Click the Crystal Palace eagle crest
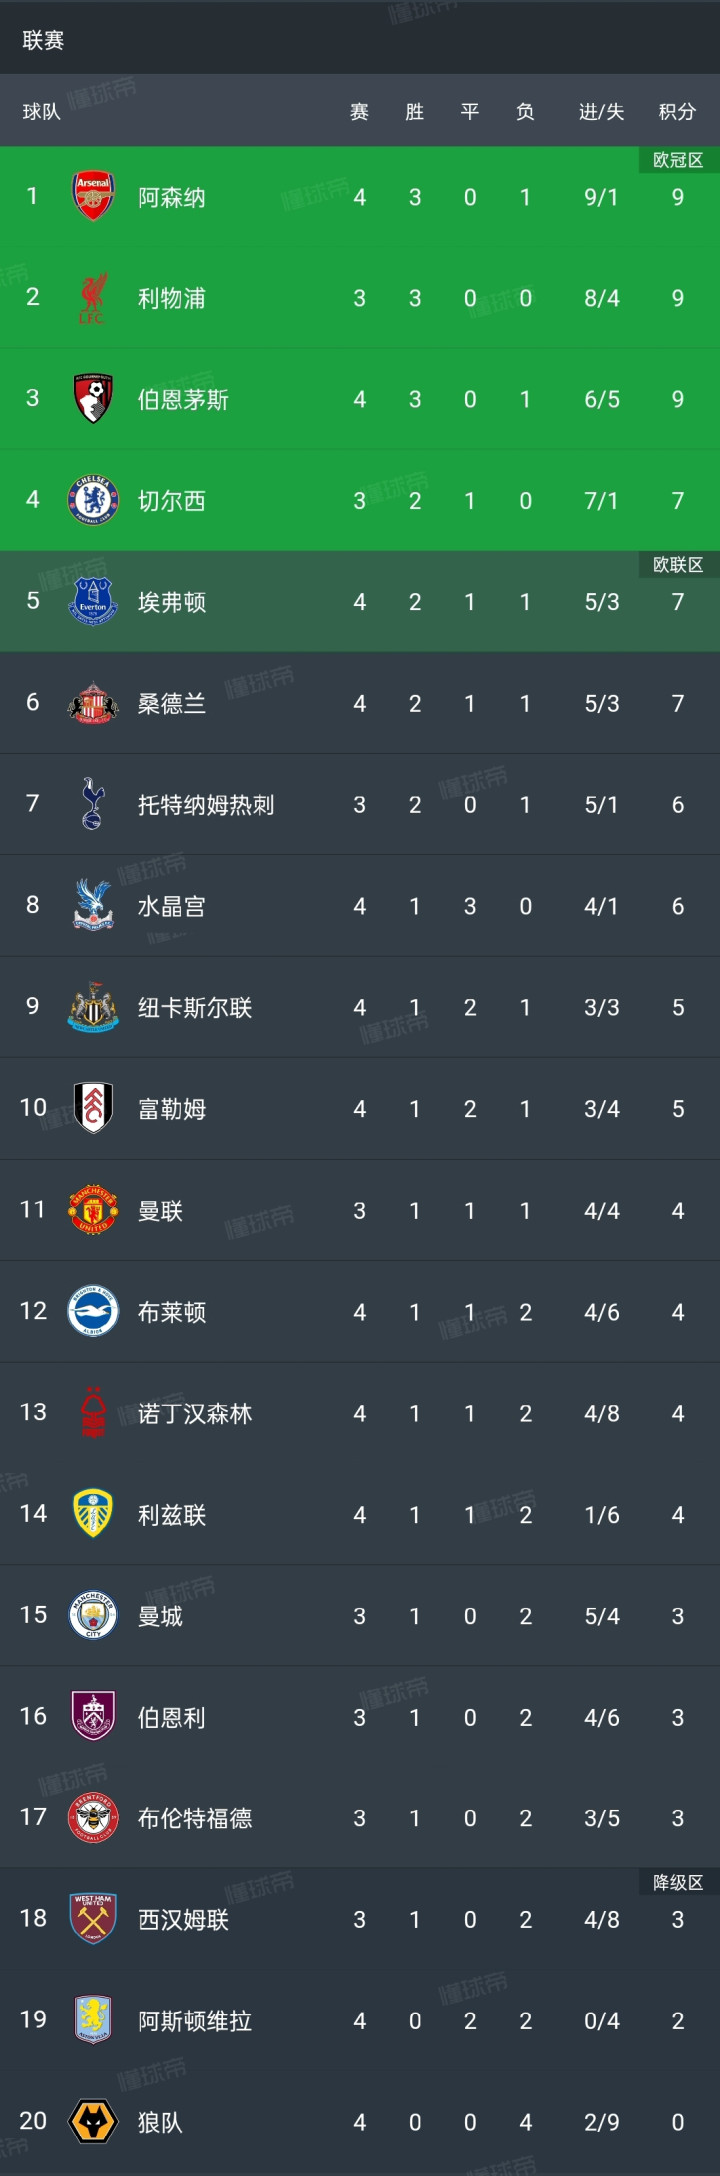720x2176 pixels. tap(93, 905)
